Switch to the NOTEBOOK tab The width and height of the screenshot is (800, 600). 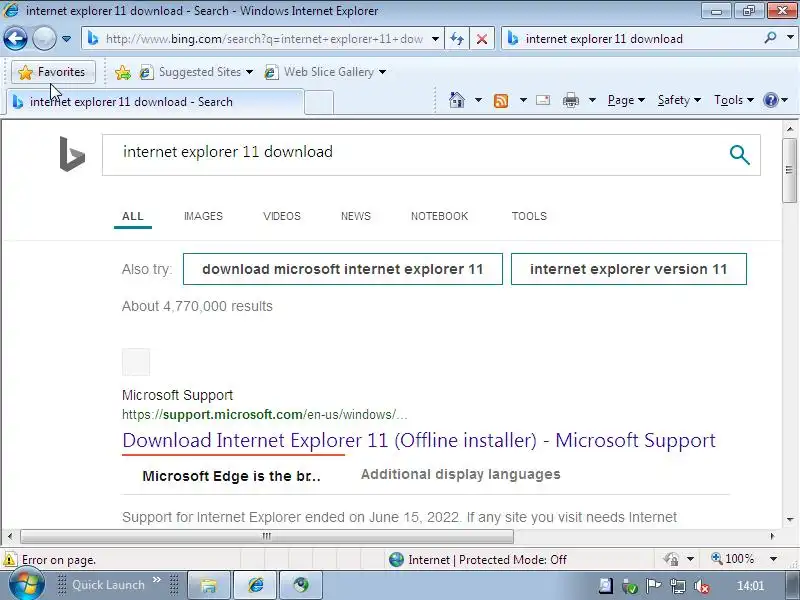pos(439,216)
